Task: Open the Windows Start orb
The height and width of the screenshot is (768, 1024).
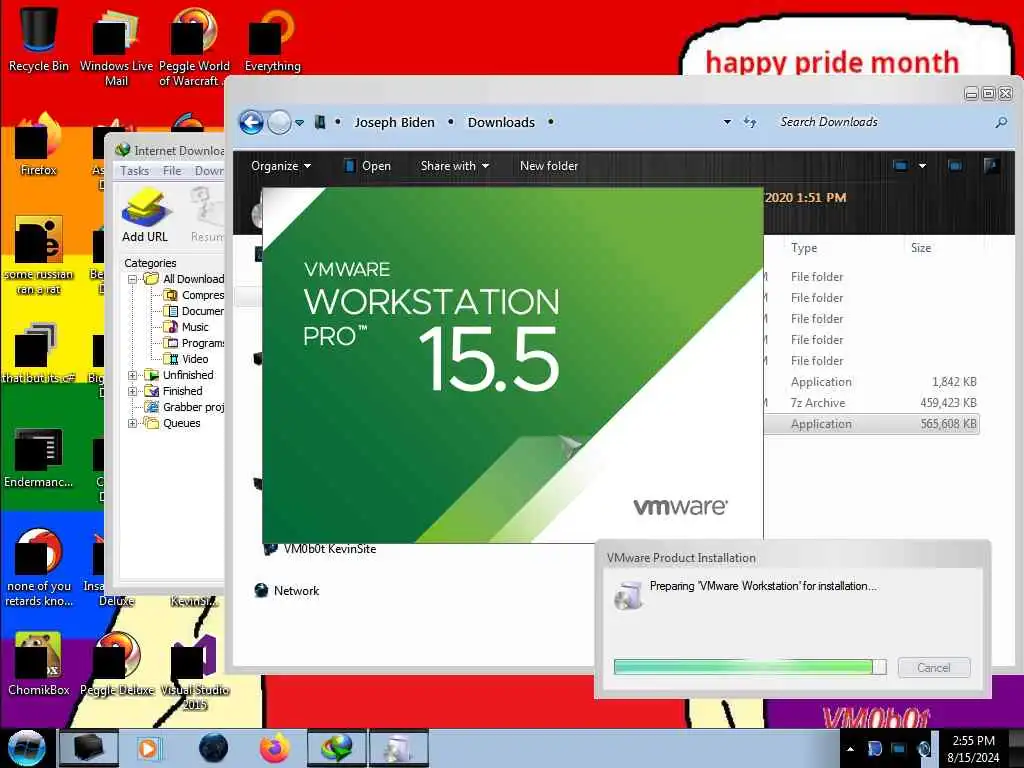Action: pyautogui.click(x=26, y=748)
